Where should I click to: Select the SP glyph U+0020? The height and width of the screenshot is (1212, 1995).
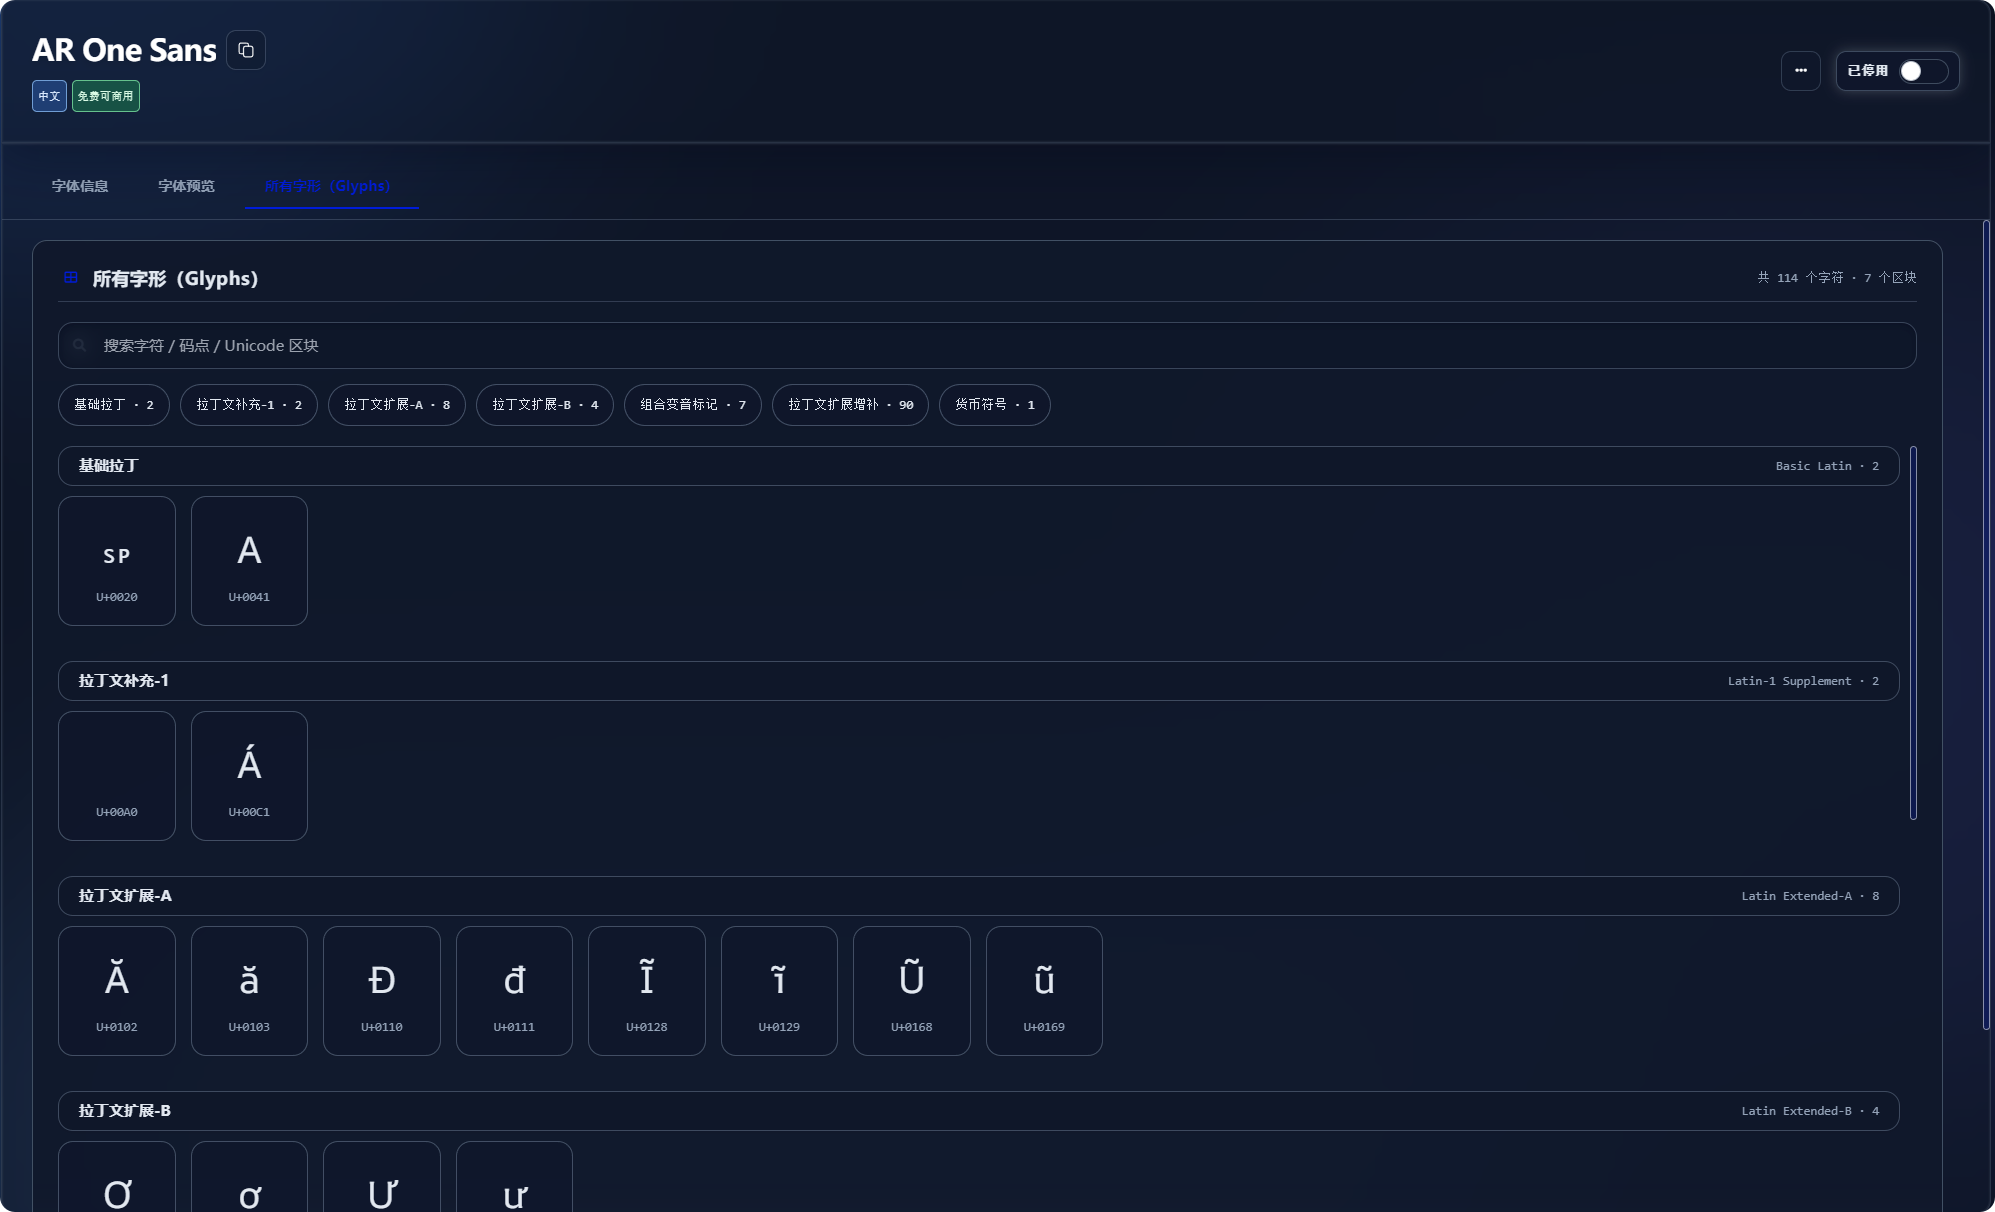pyautogui.click(x=117, y=561)
